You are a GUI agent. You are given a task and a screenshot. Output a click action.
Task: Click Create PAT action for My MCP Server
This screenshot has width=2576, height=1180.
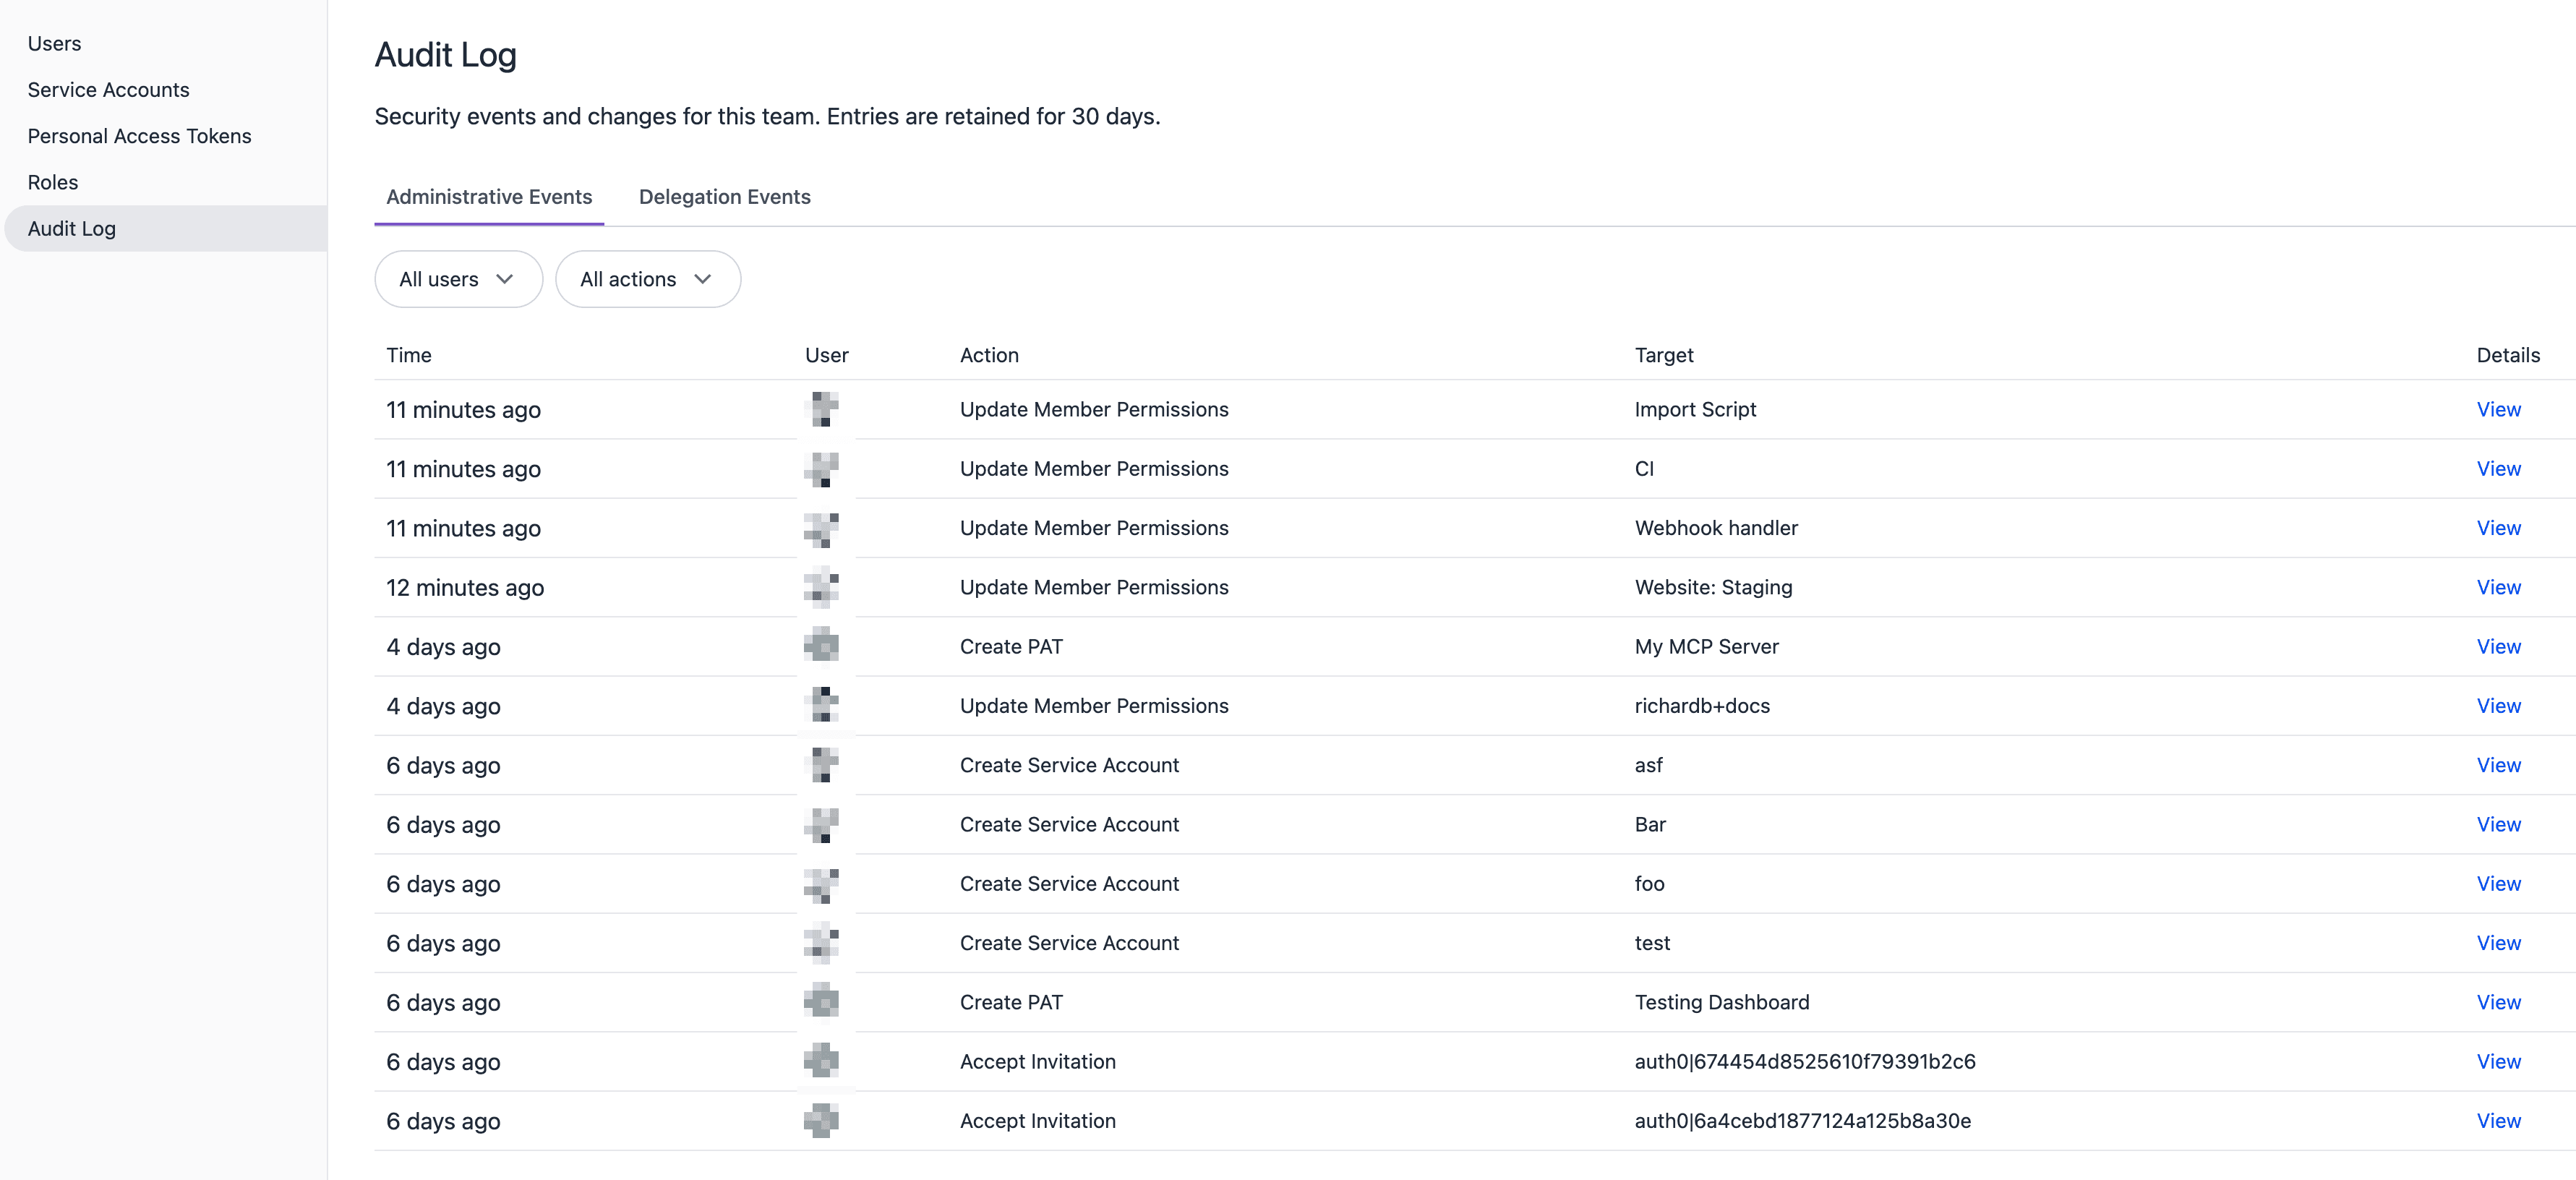click(1011, 646)
